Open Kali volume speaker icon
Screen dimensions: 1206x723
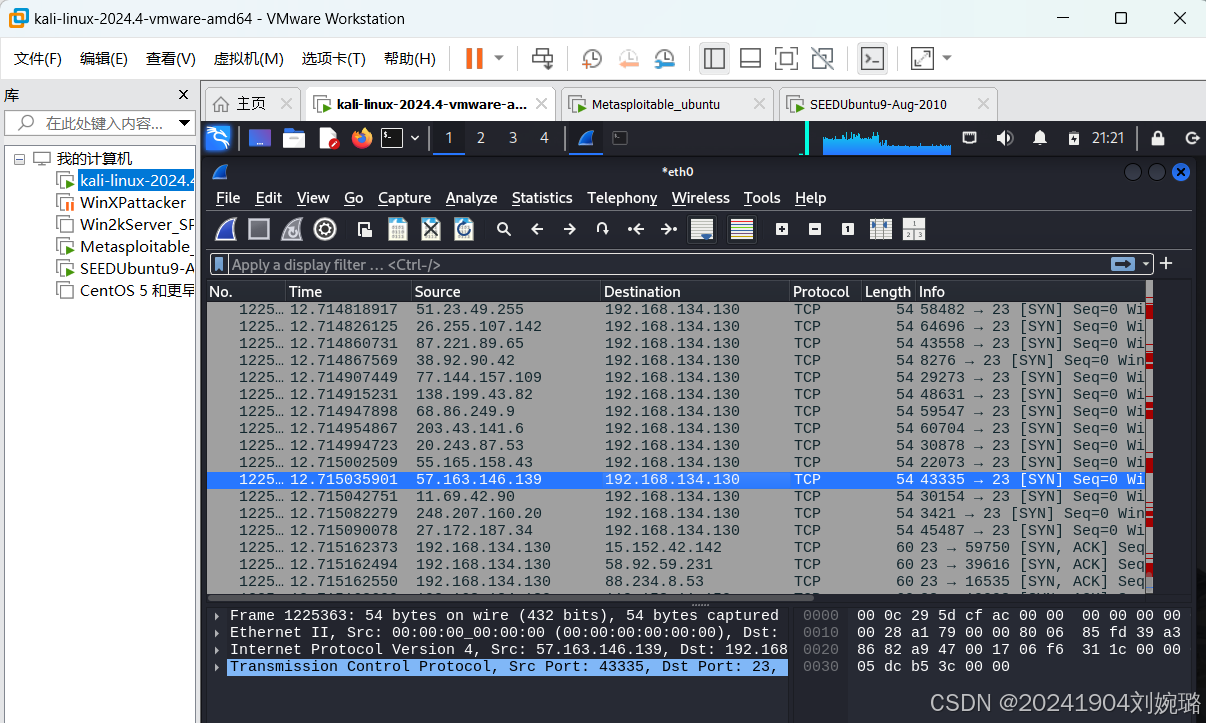point(1005,138)
